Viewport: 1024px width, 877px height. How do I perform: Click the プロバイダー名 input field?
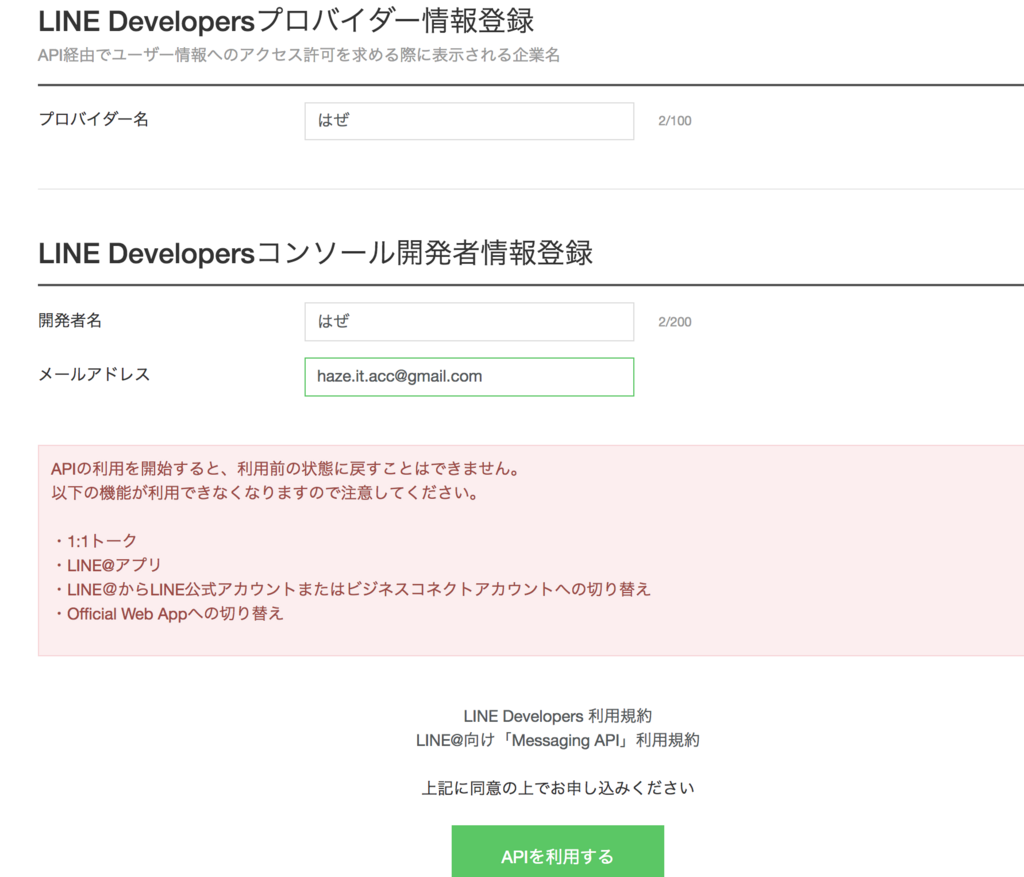469,121
